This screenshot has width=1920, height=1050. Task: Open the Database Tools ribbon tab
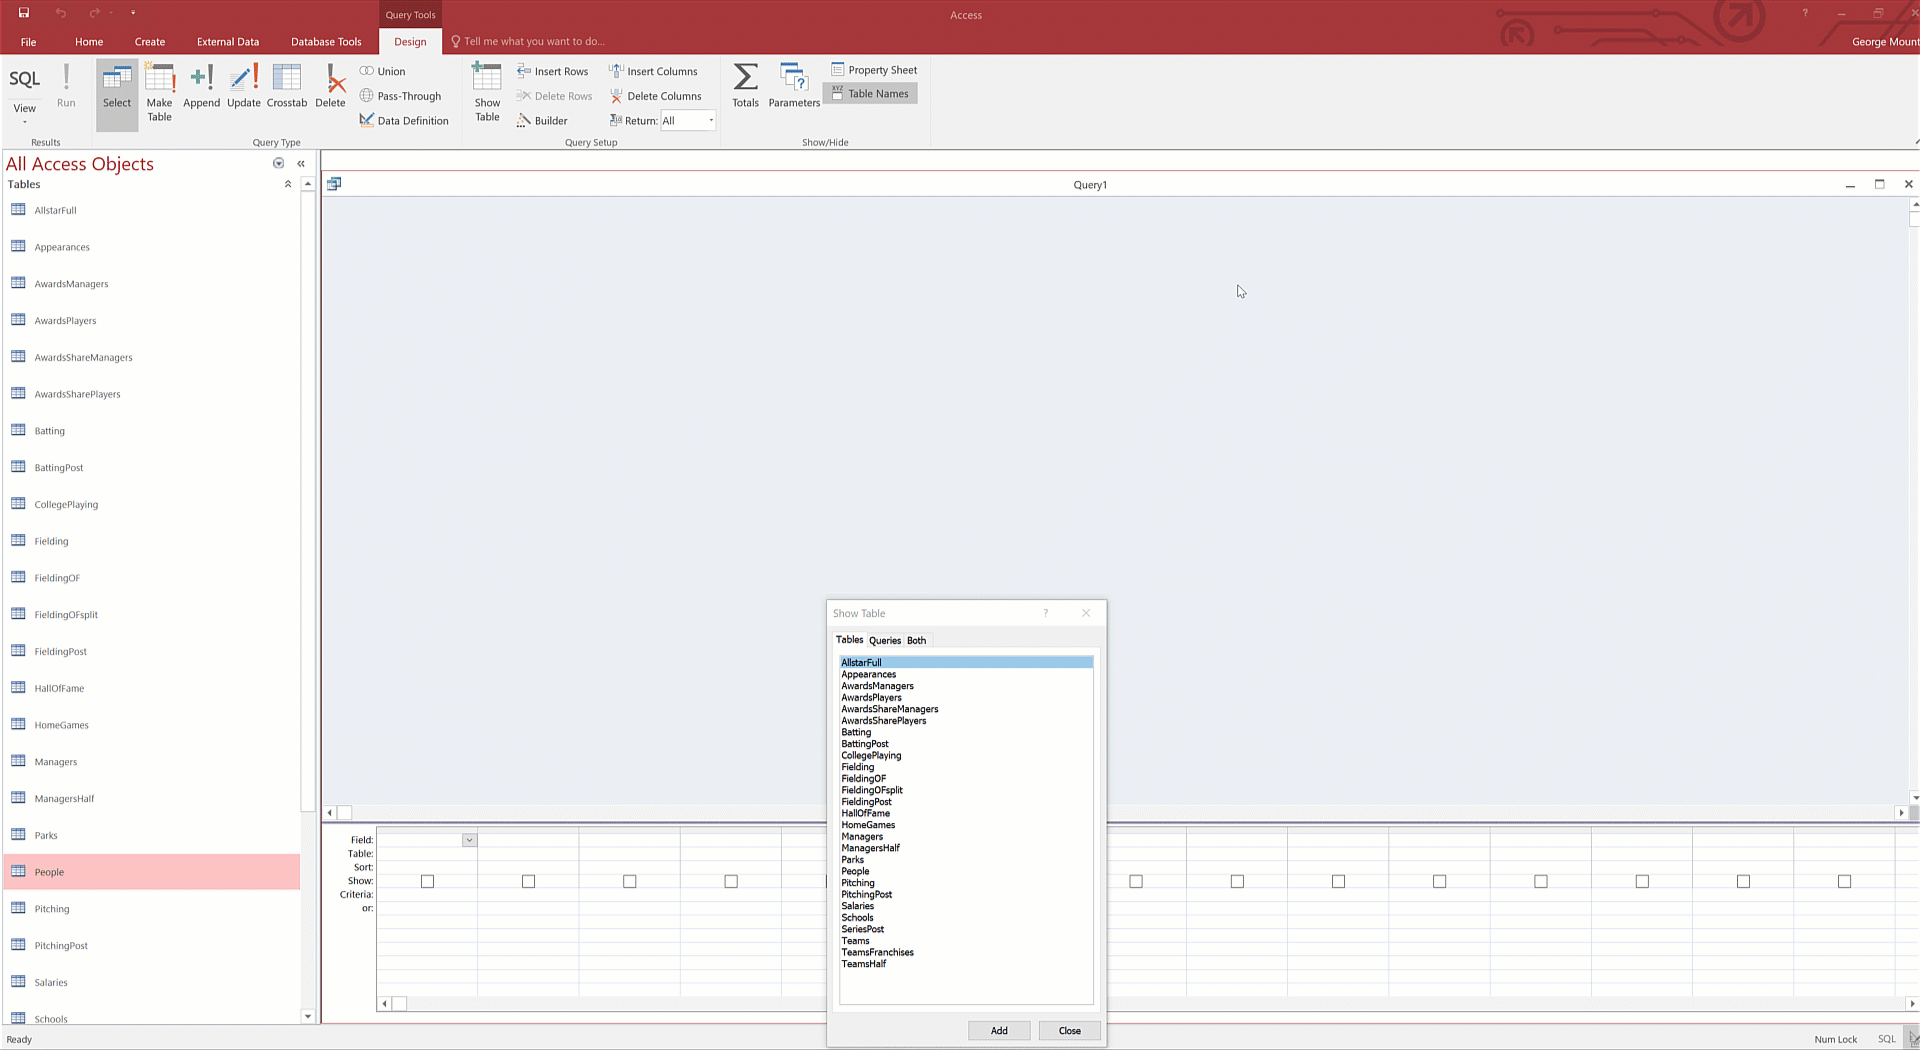326,42
